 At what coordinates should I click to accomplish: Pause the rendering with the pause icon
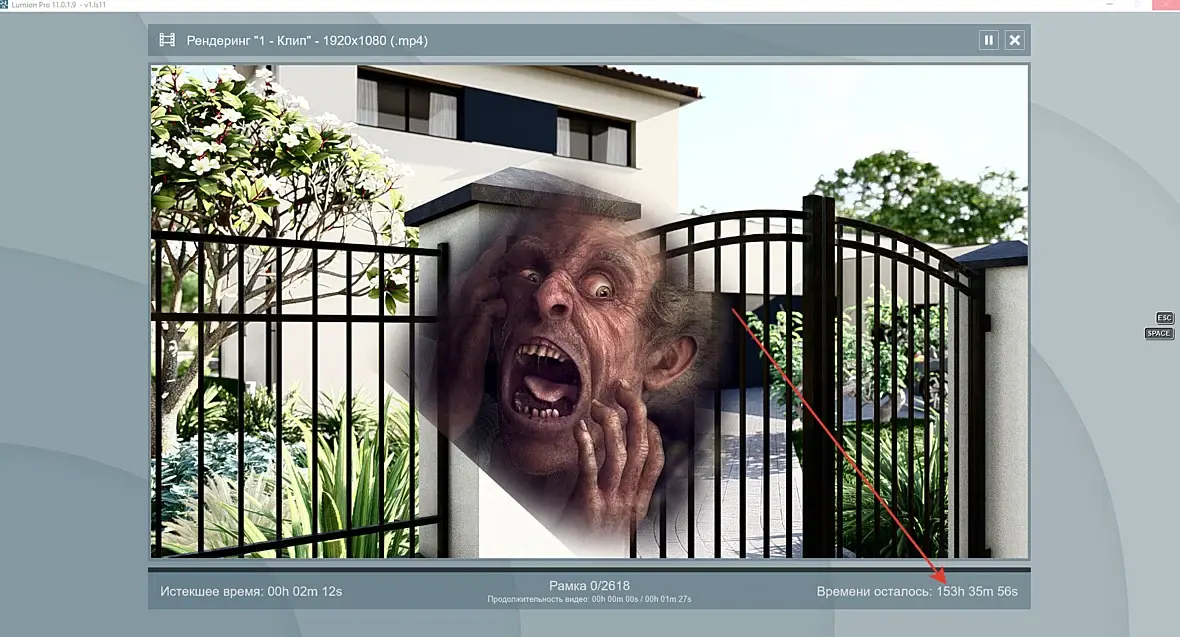(x=989, y=40)
